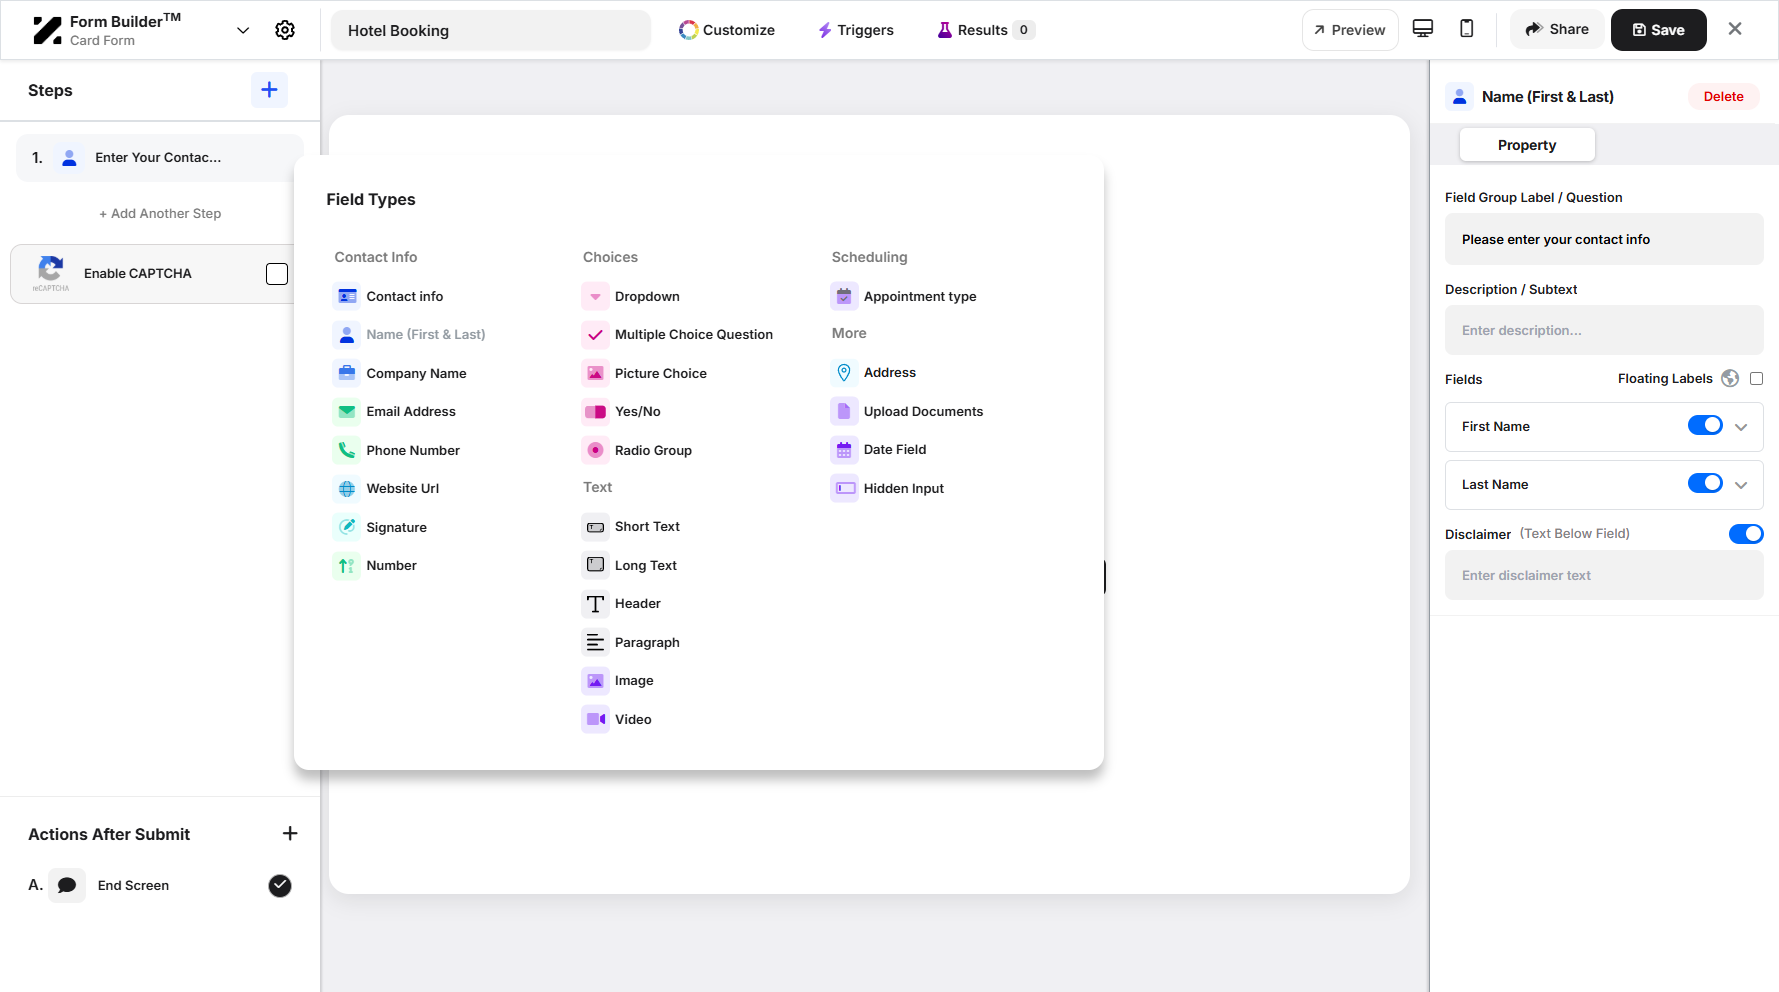Insert an Upload Documents field
Screen dimensions: 1779x992
908,411
